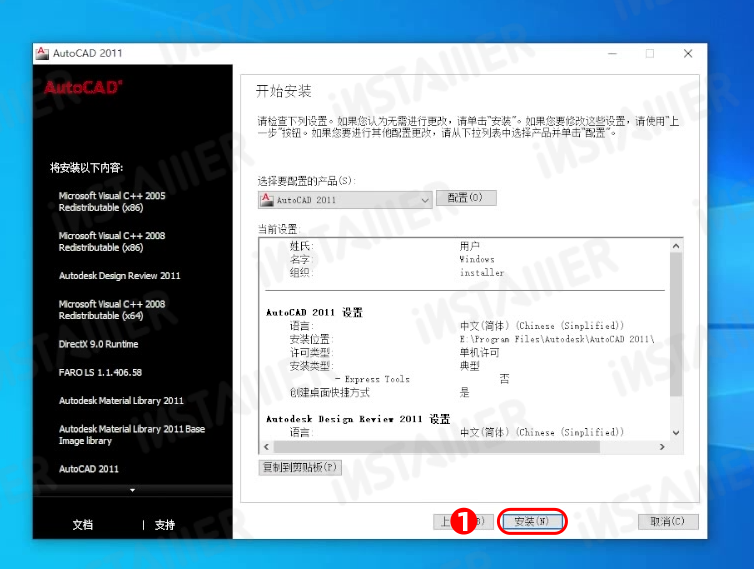
Task: Click the 取消(C) cancel button
Action: click(x=667, y=521)
